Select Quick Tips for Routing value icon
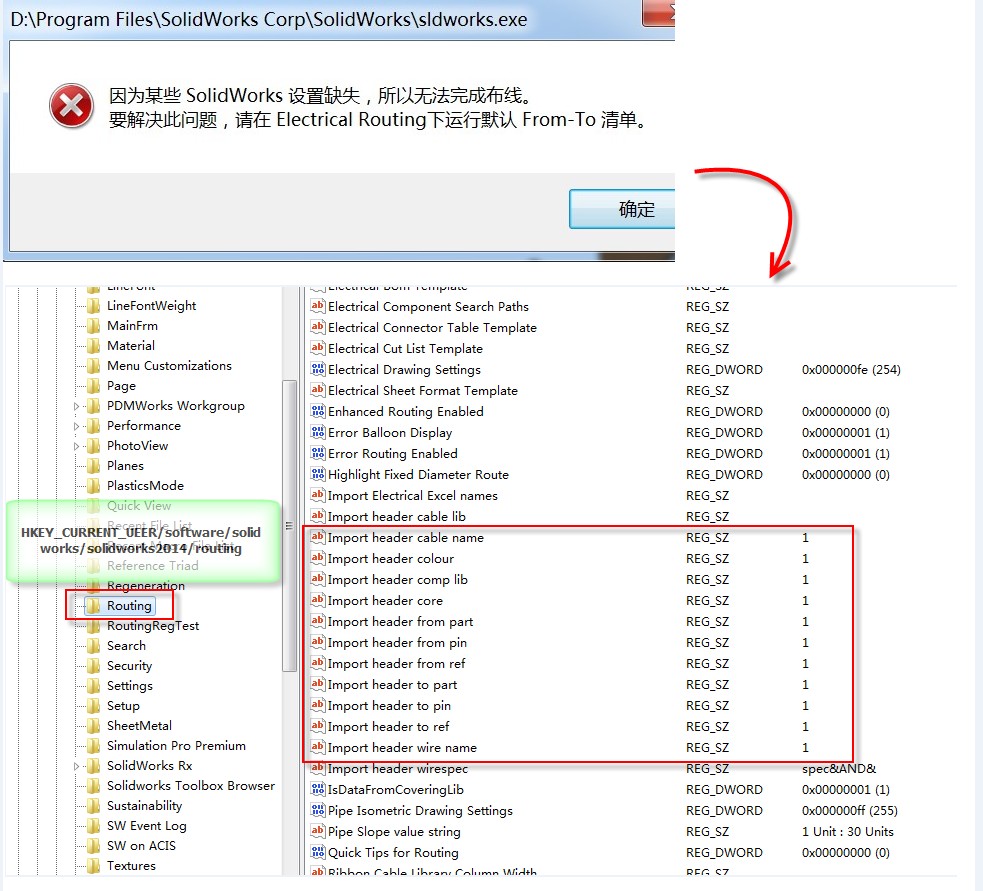 [318, 853]
